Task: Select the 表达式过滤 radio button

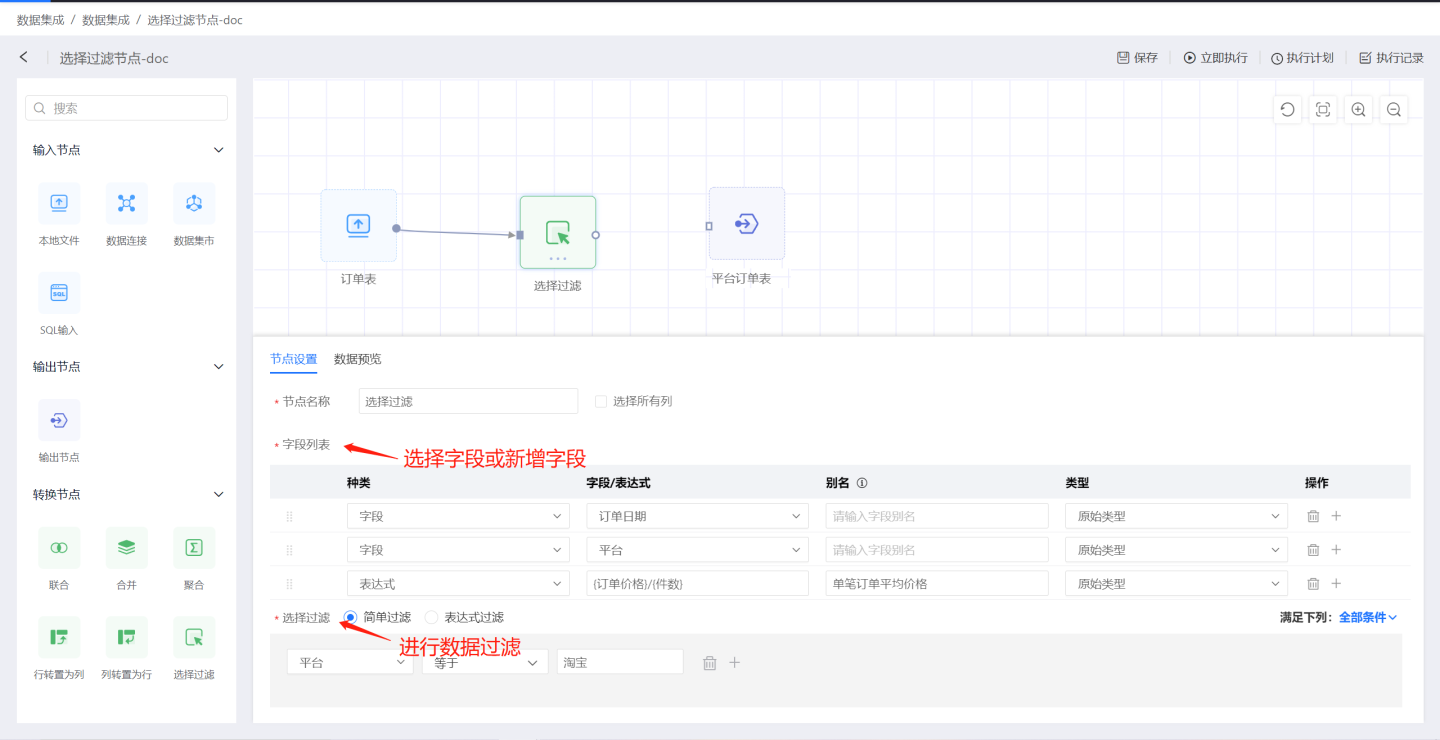Action: [x=432, y=617]
